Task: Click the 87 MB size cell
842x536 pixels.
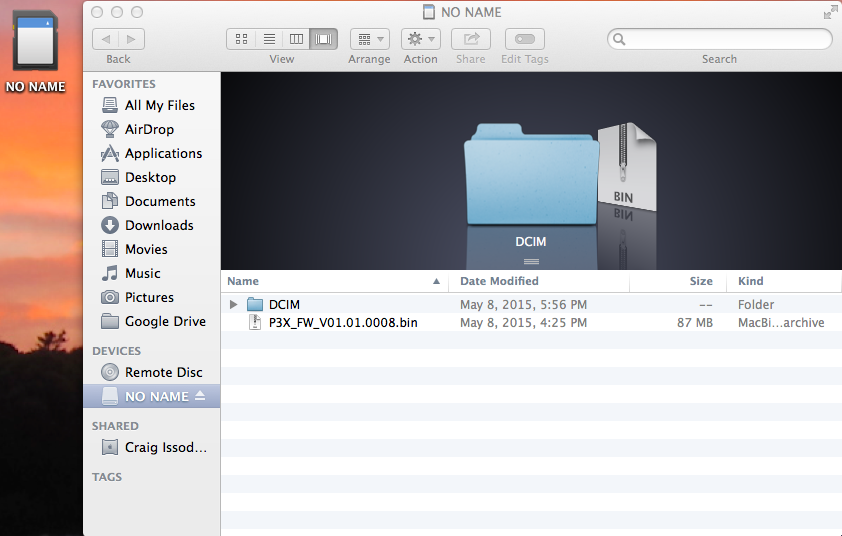Action: [695, 323]
